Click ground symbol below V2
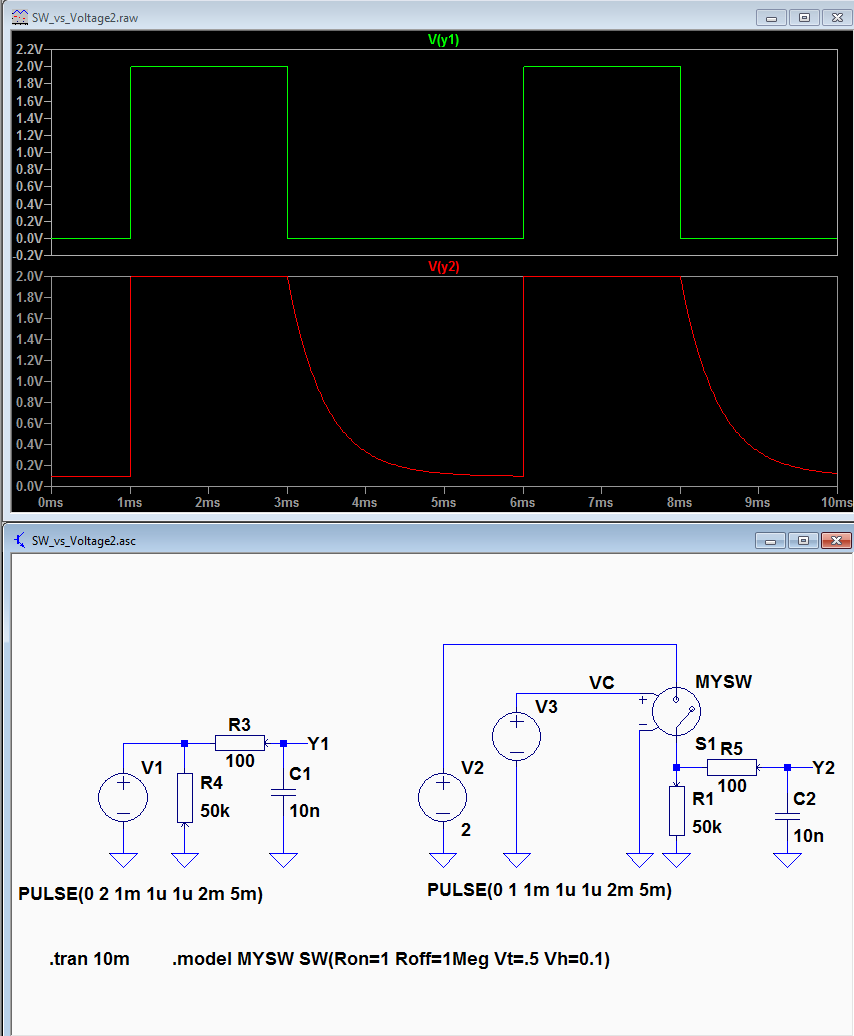 443,860
